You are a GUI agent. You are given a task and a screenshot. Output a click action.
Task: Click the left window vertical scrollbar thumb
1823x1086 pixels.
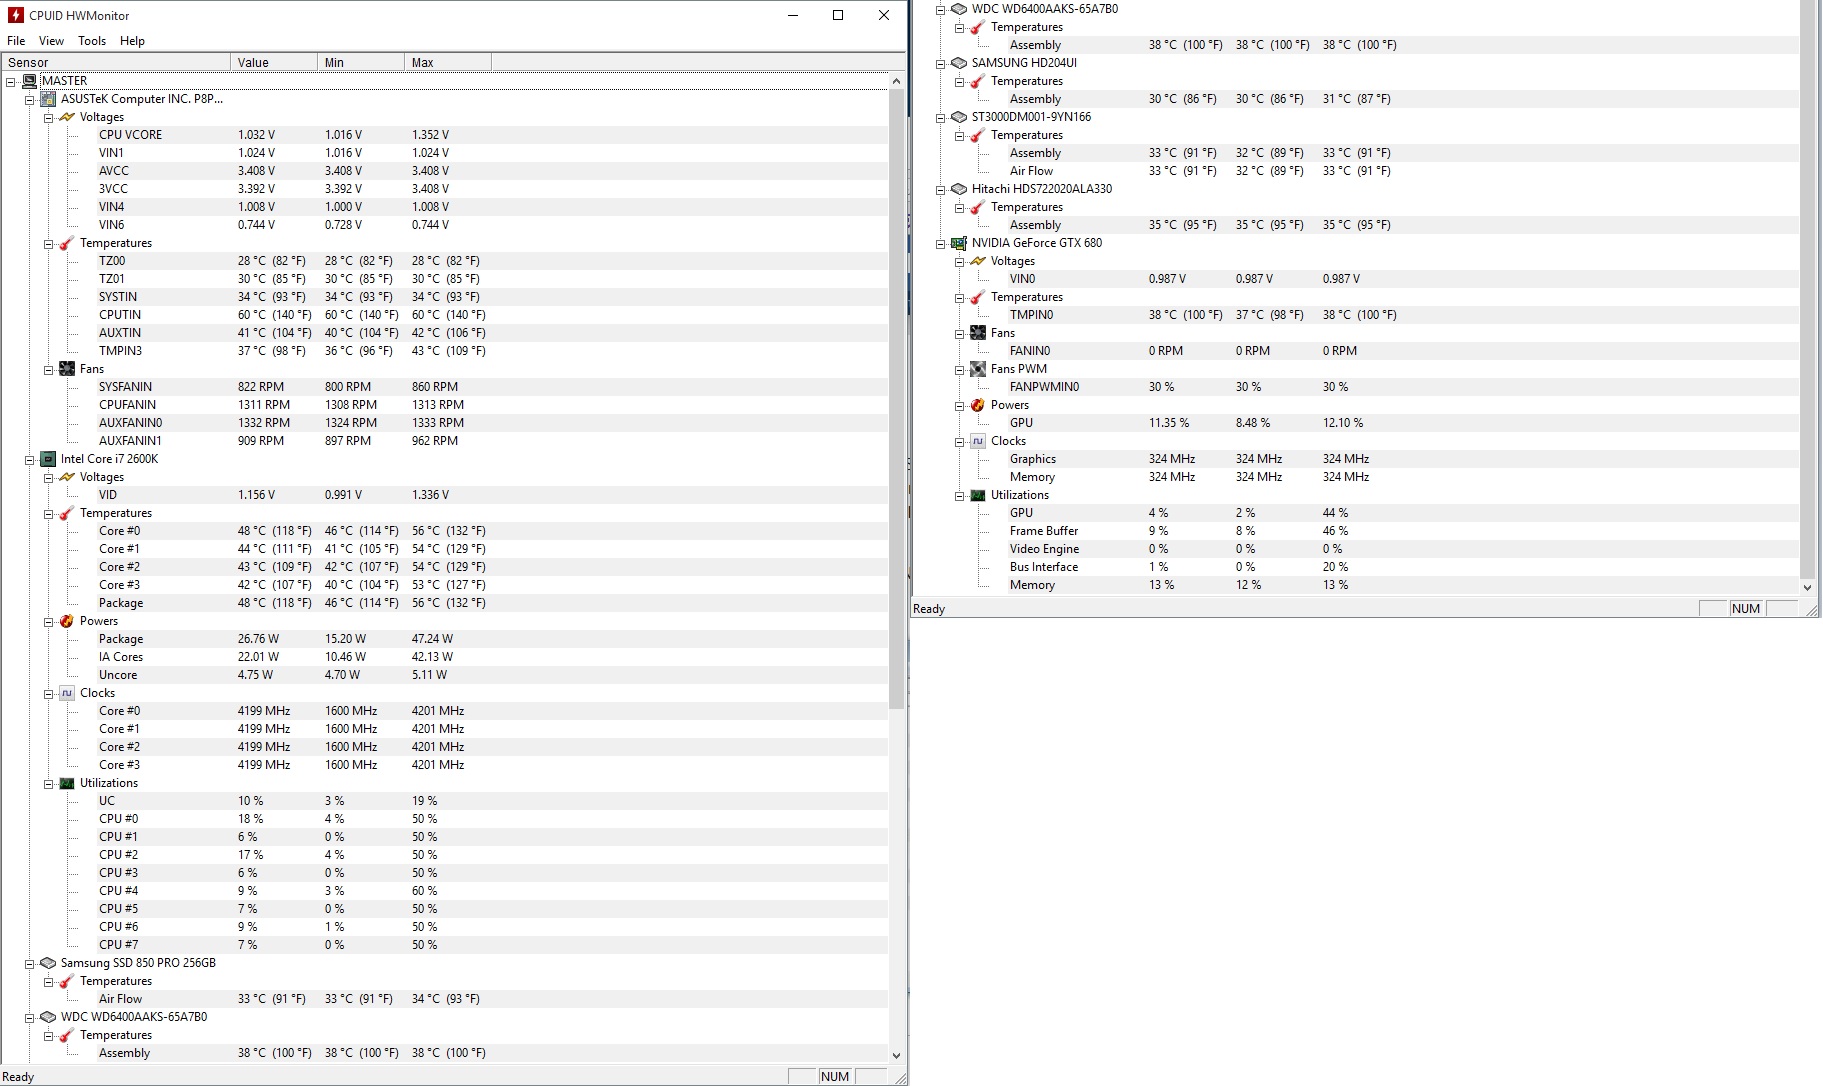[x=896, y=397]
